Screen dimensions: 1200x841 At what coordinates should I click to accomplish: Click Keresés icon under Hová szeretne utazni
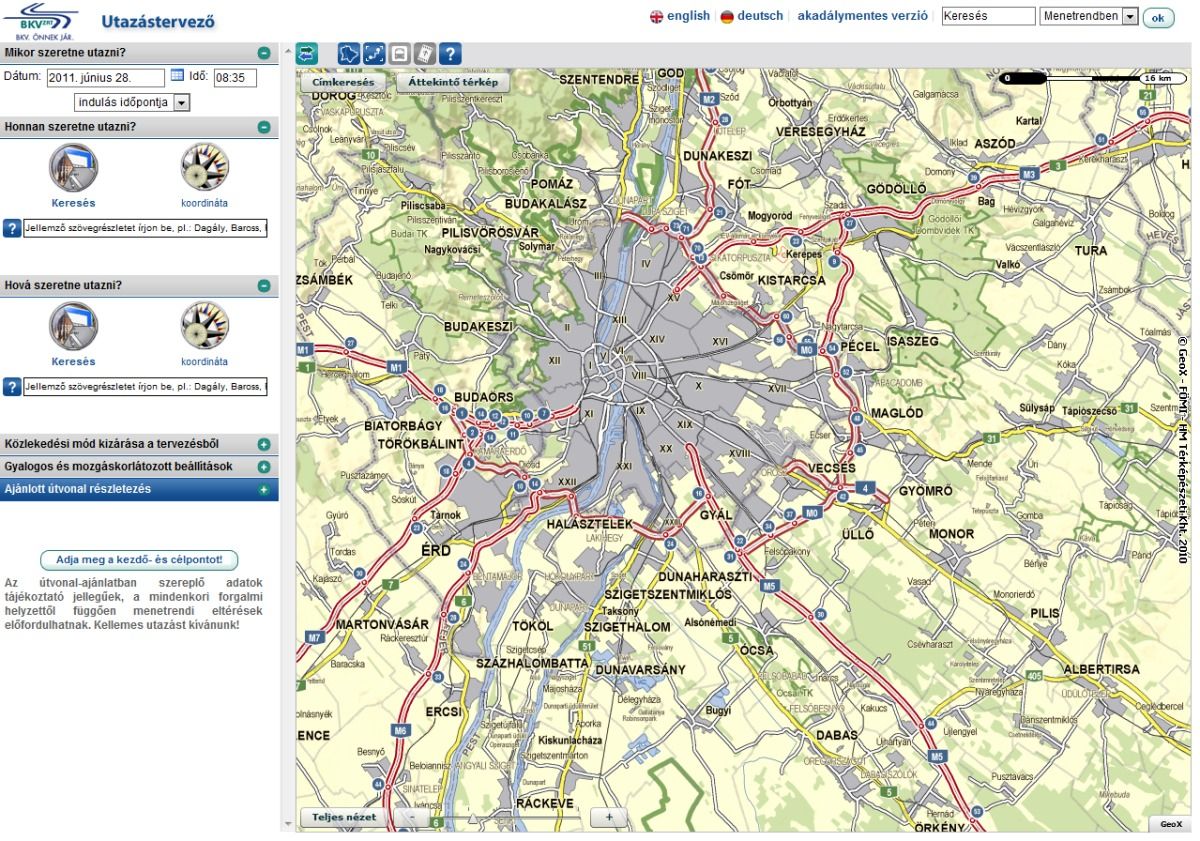click(73, 326)
